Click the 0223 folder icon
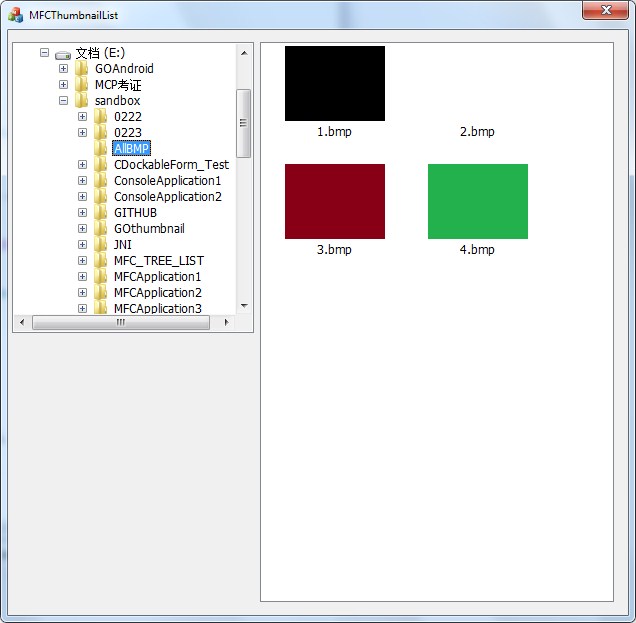This screenshot has width=636, height=623. click(101, 132)
